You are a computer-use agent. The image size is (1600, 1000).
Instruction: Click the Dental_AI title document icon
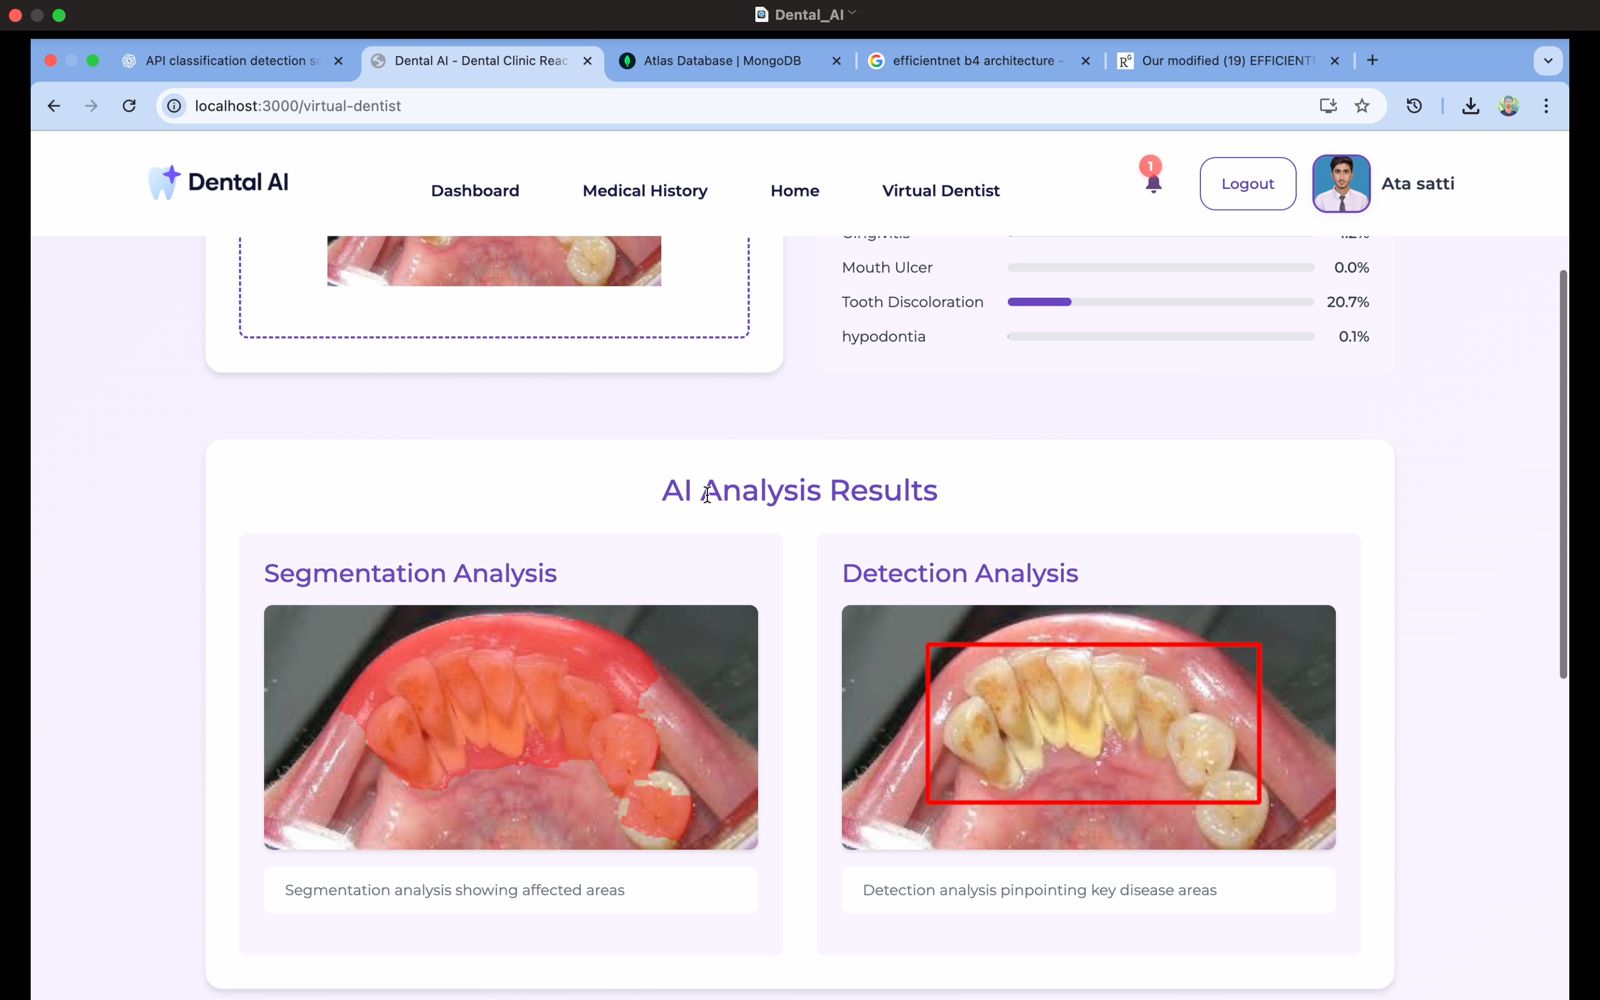(x=761, y=15)
